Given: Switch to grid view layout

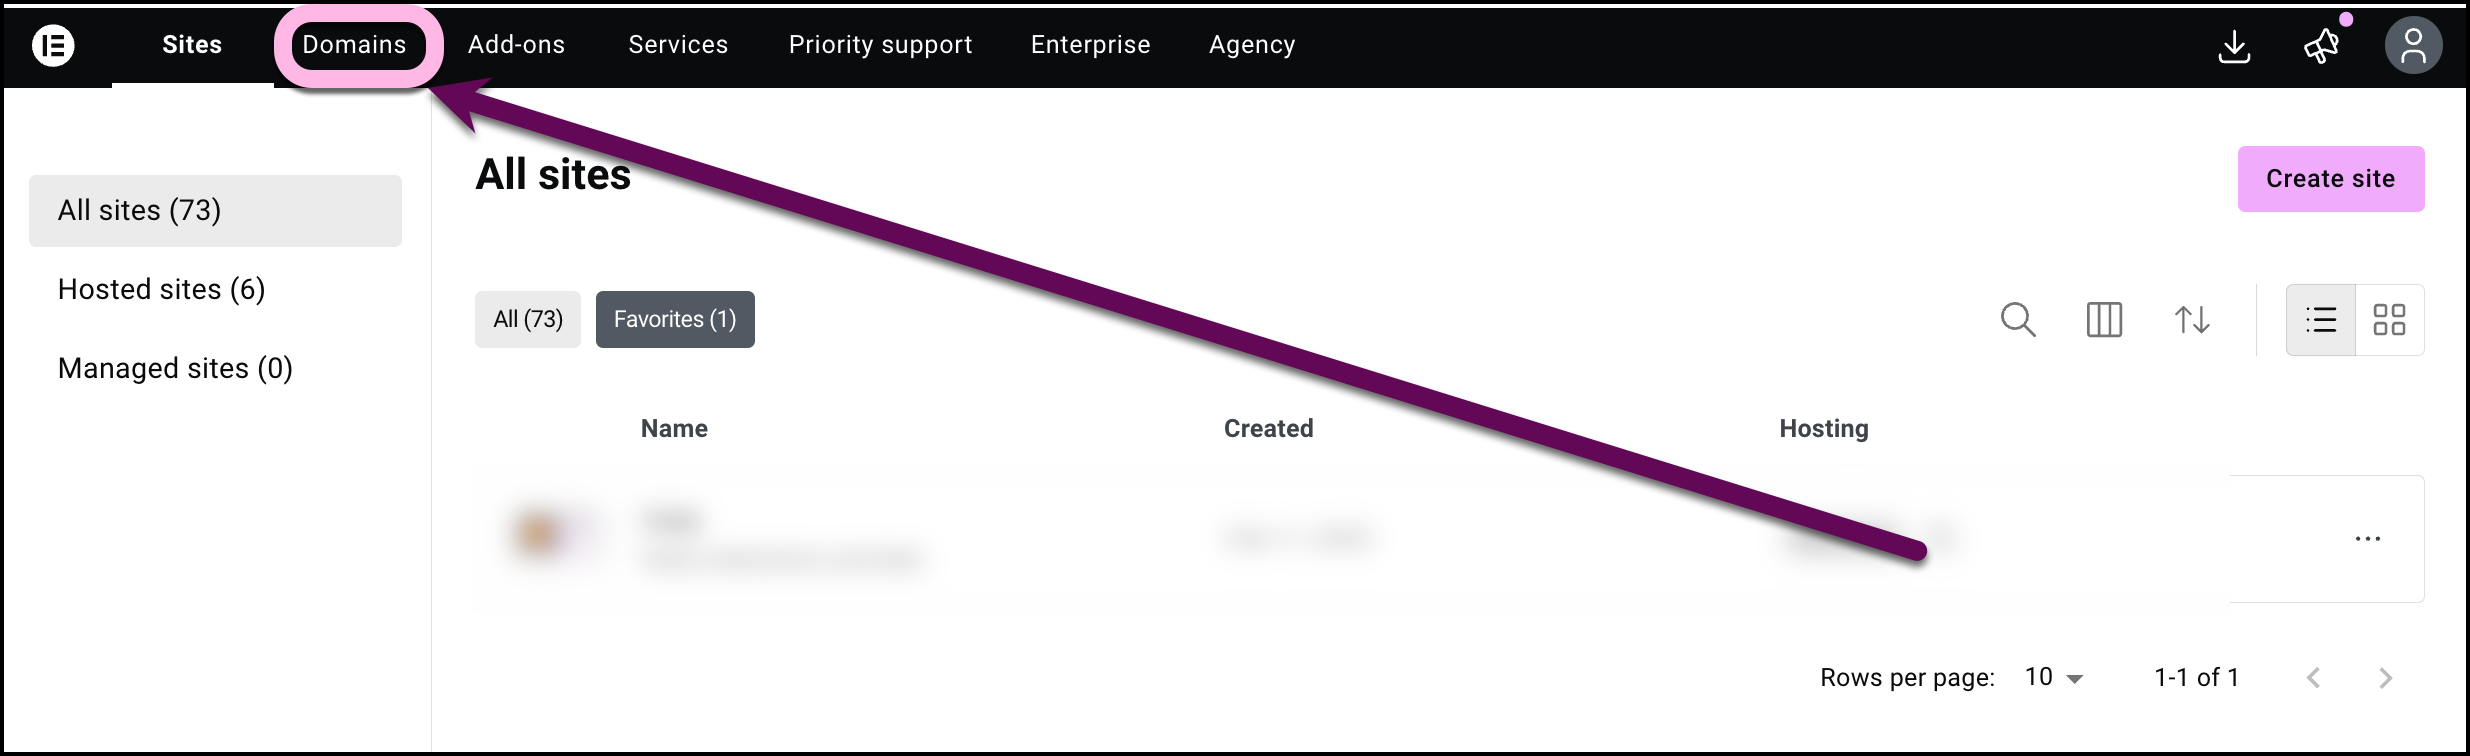Looking at the screenshot, I should 2390,319.
